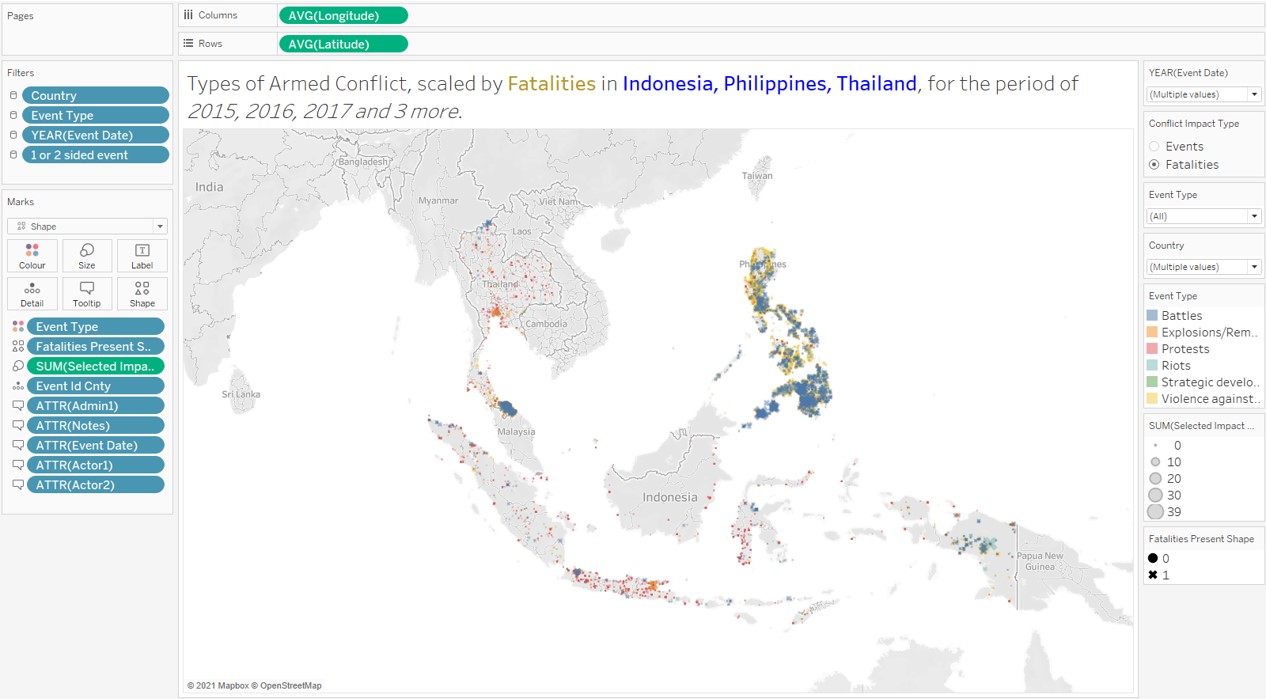Open the Tooltip editor from the Marks card

coord(86,293)
